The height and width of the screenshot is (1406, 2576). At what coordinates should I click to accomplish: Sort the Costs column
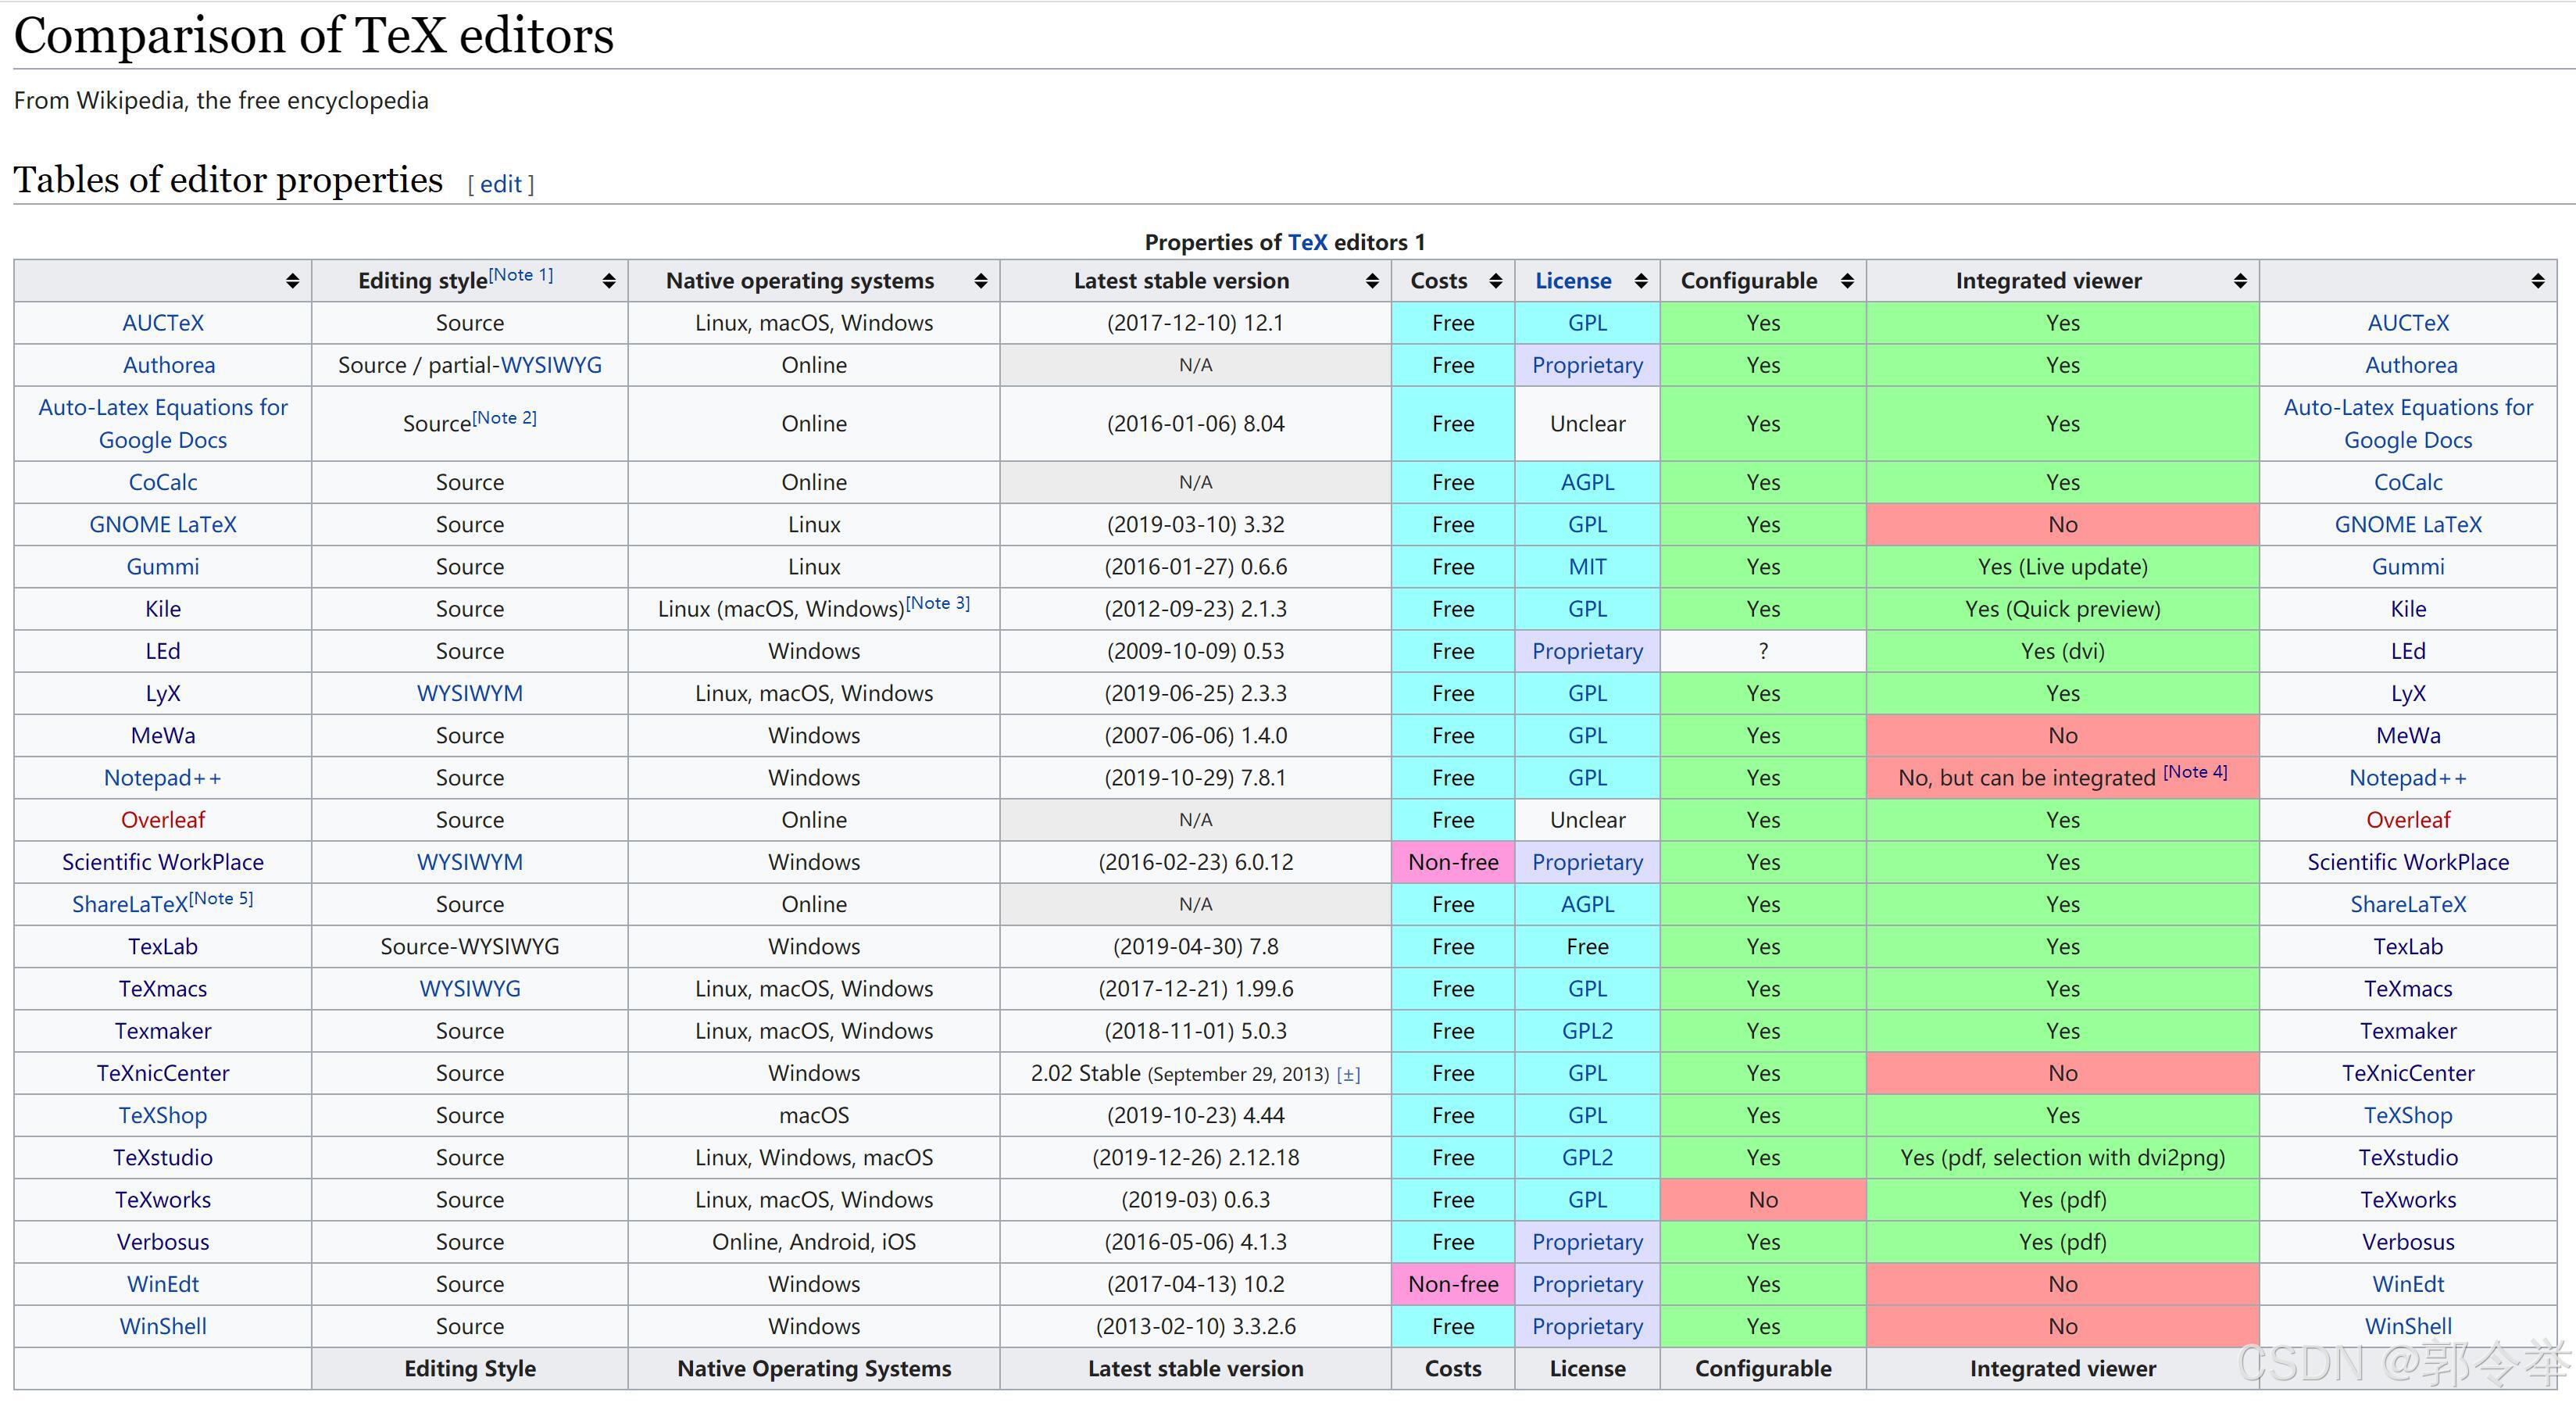(x=1495, y=281)
